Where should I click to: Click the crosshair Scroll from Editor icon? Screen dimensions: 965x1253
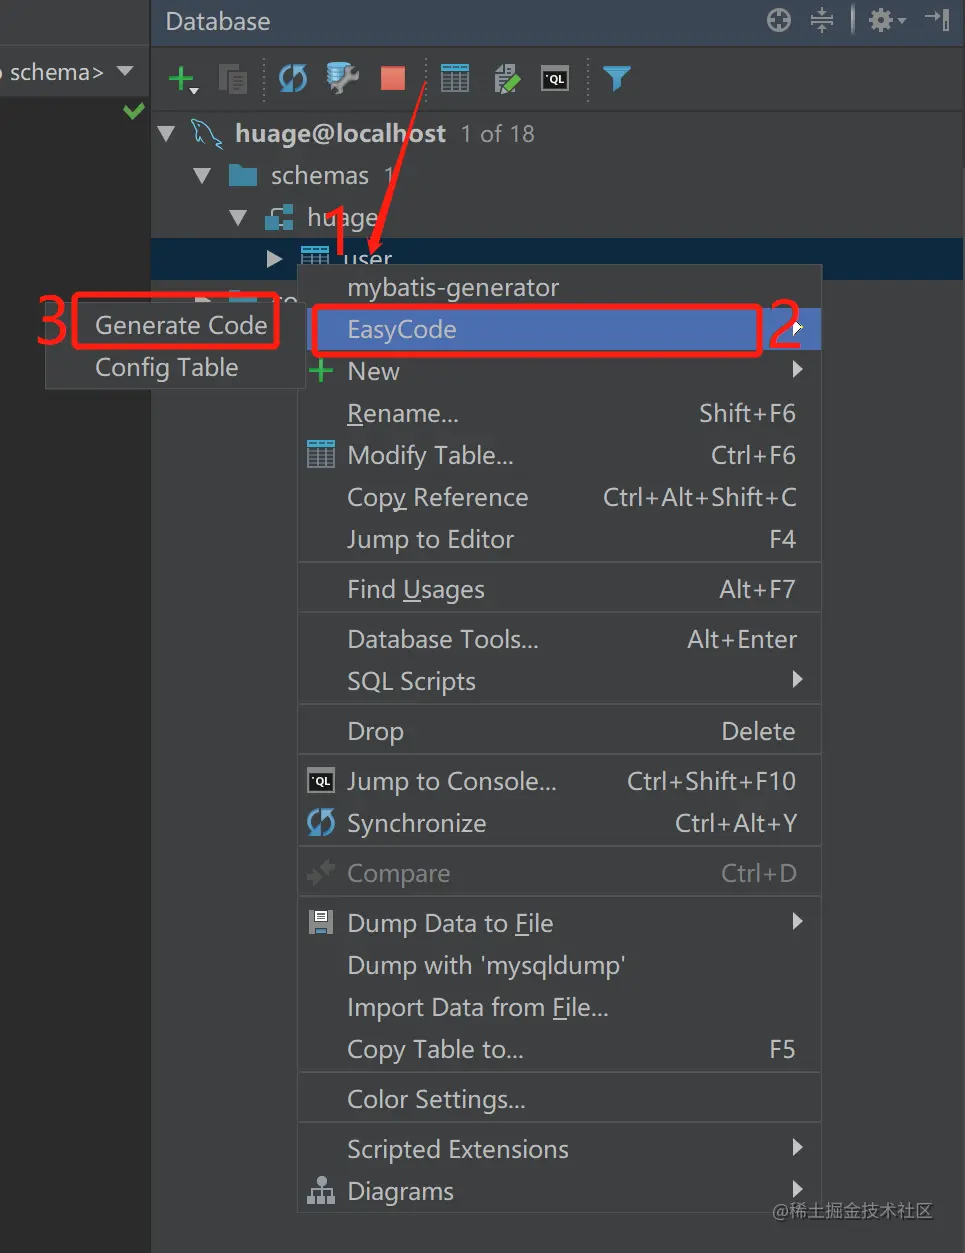pyautogui.click(x=779, y=20)
